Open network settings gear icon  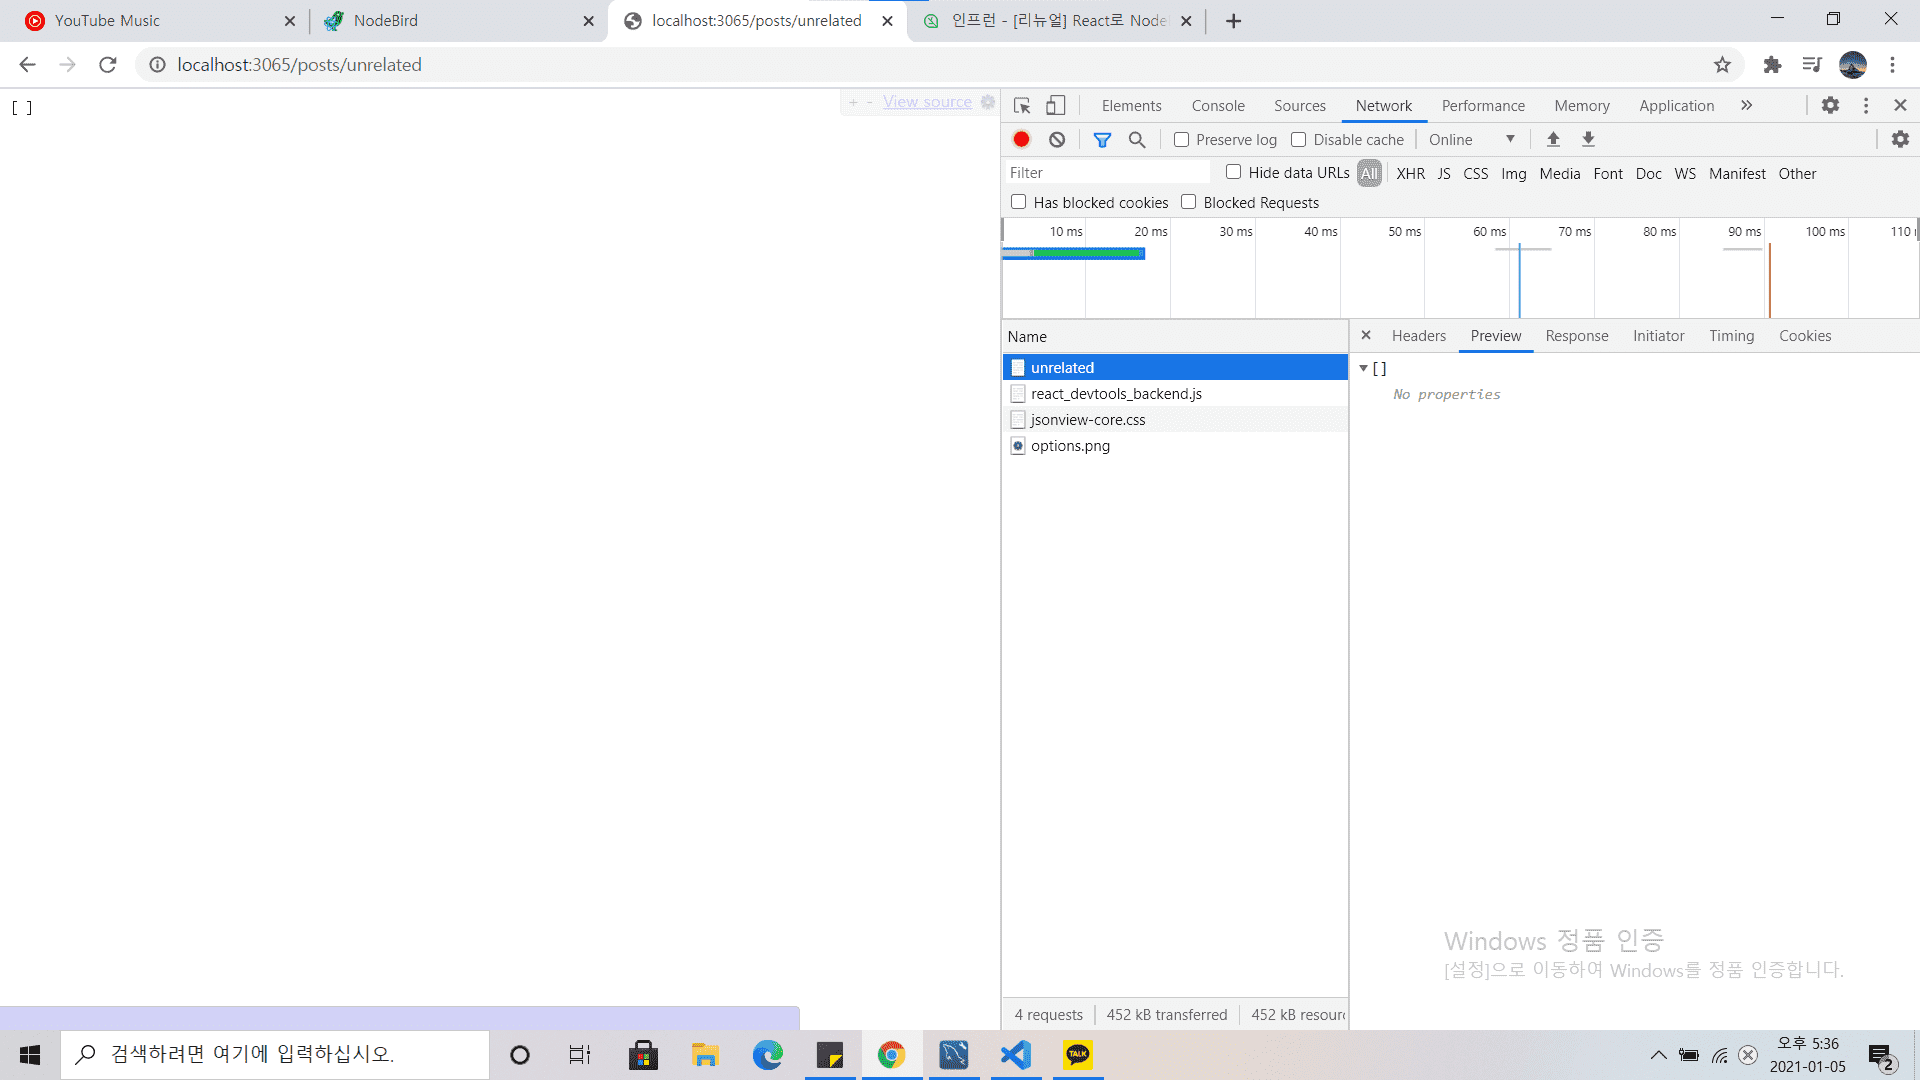click(1900, 140)
